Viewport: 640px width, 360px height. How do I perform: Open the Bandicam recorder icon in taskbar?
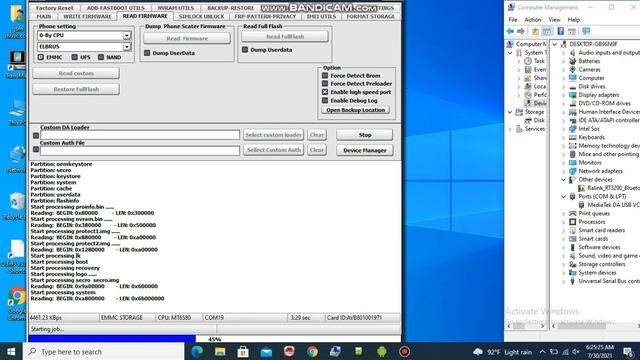[x=404, y=351]
